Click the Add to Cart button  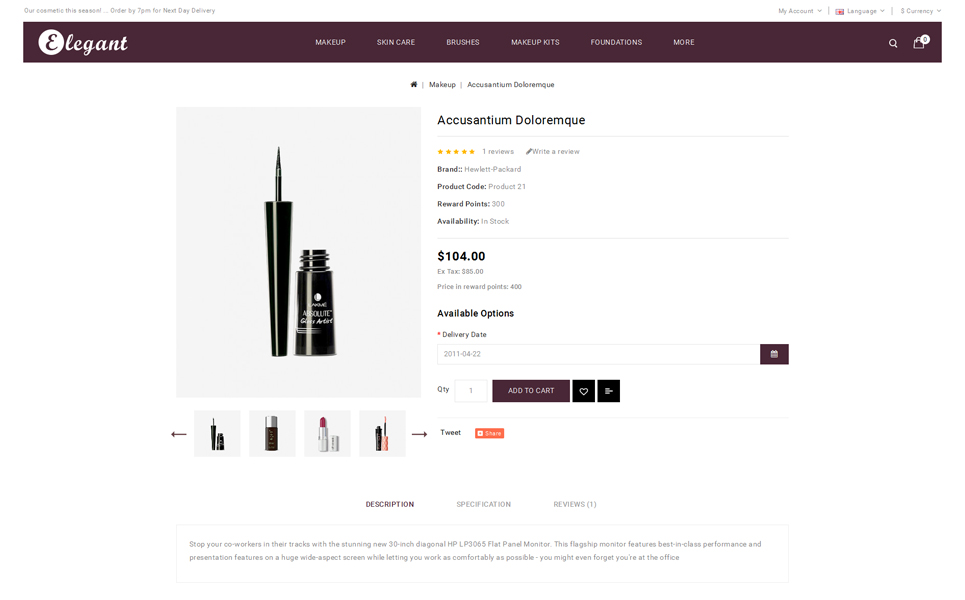point(531,391)
